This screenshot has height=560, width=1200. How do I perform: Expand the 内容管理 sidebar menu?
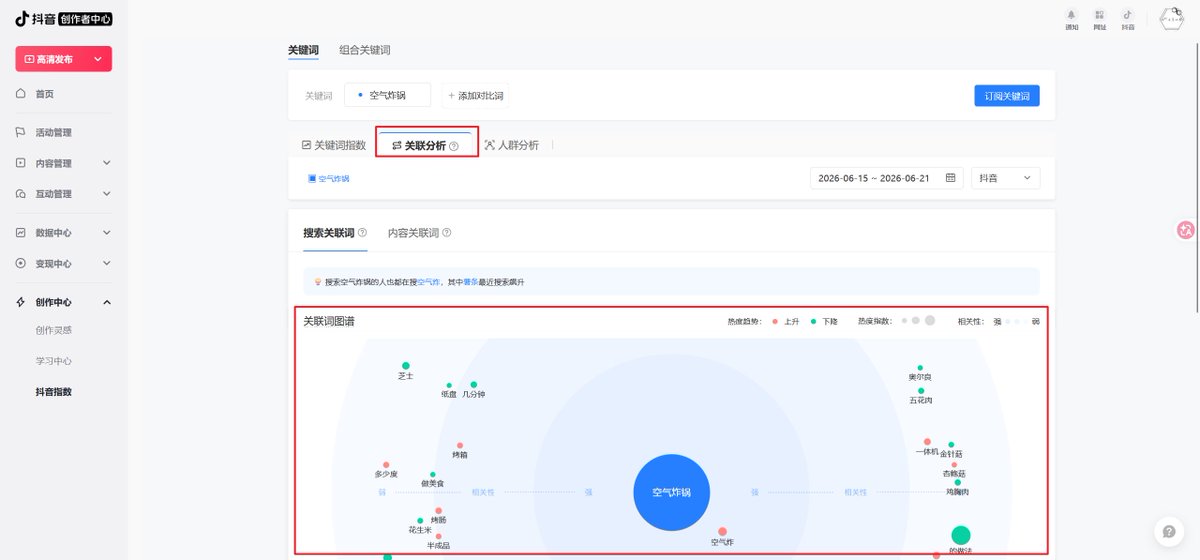[x=107, y=163]
